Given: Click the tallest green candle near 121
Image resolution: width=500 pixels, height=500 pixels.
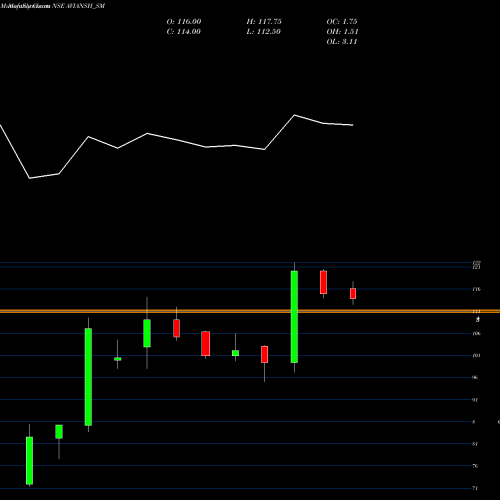Looking at the screenshot, I should pyautogui.click(x=294, y=317).
